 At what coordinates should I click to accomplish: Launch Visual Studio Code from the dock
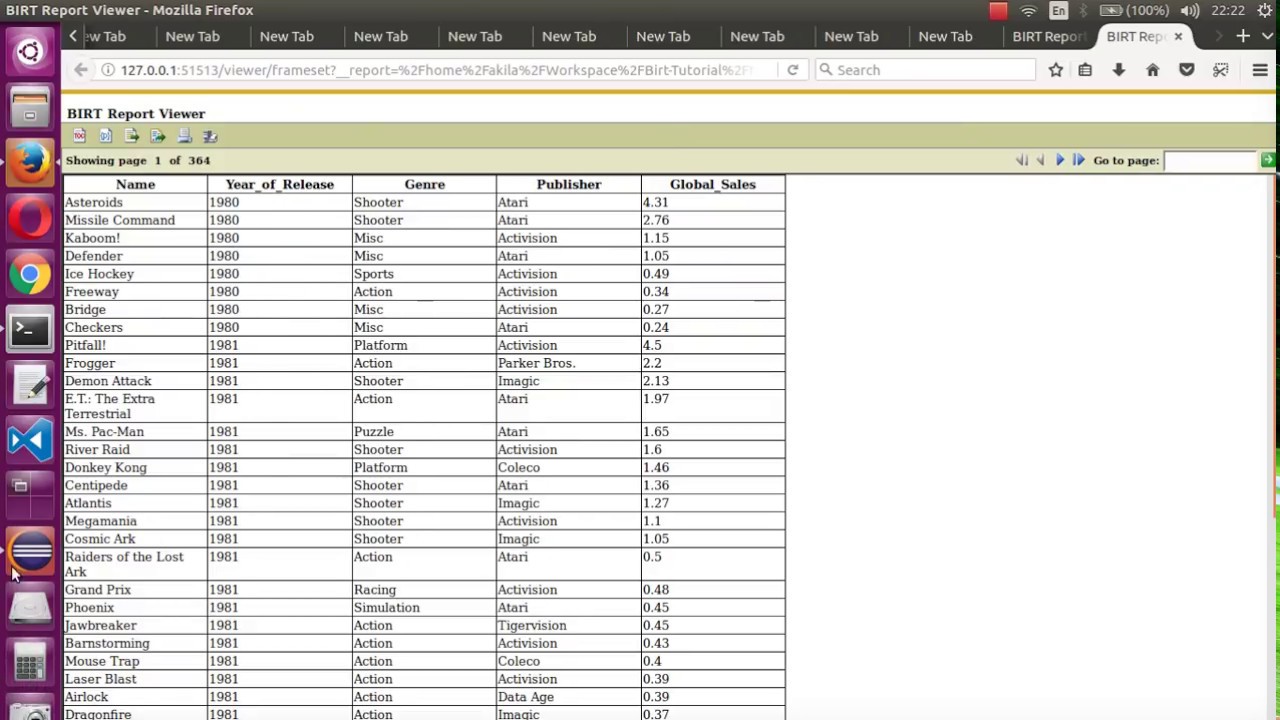30,441
